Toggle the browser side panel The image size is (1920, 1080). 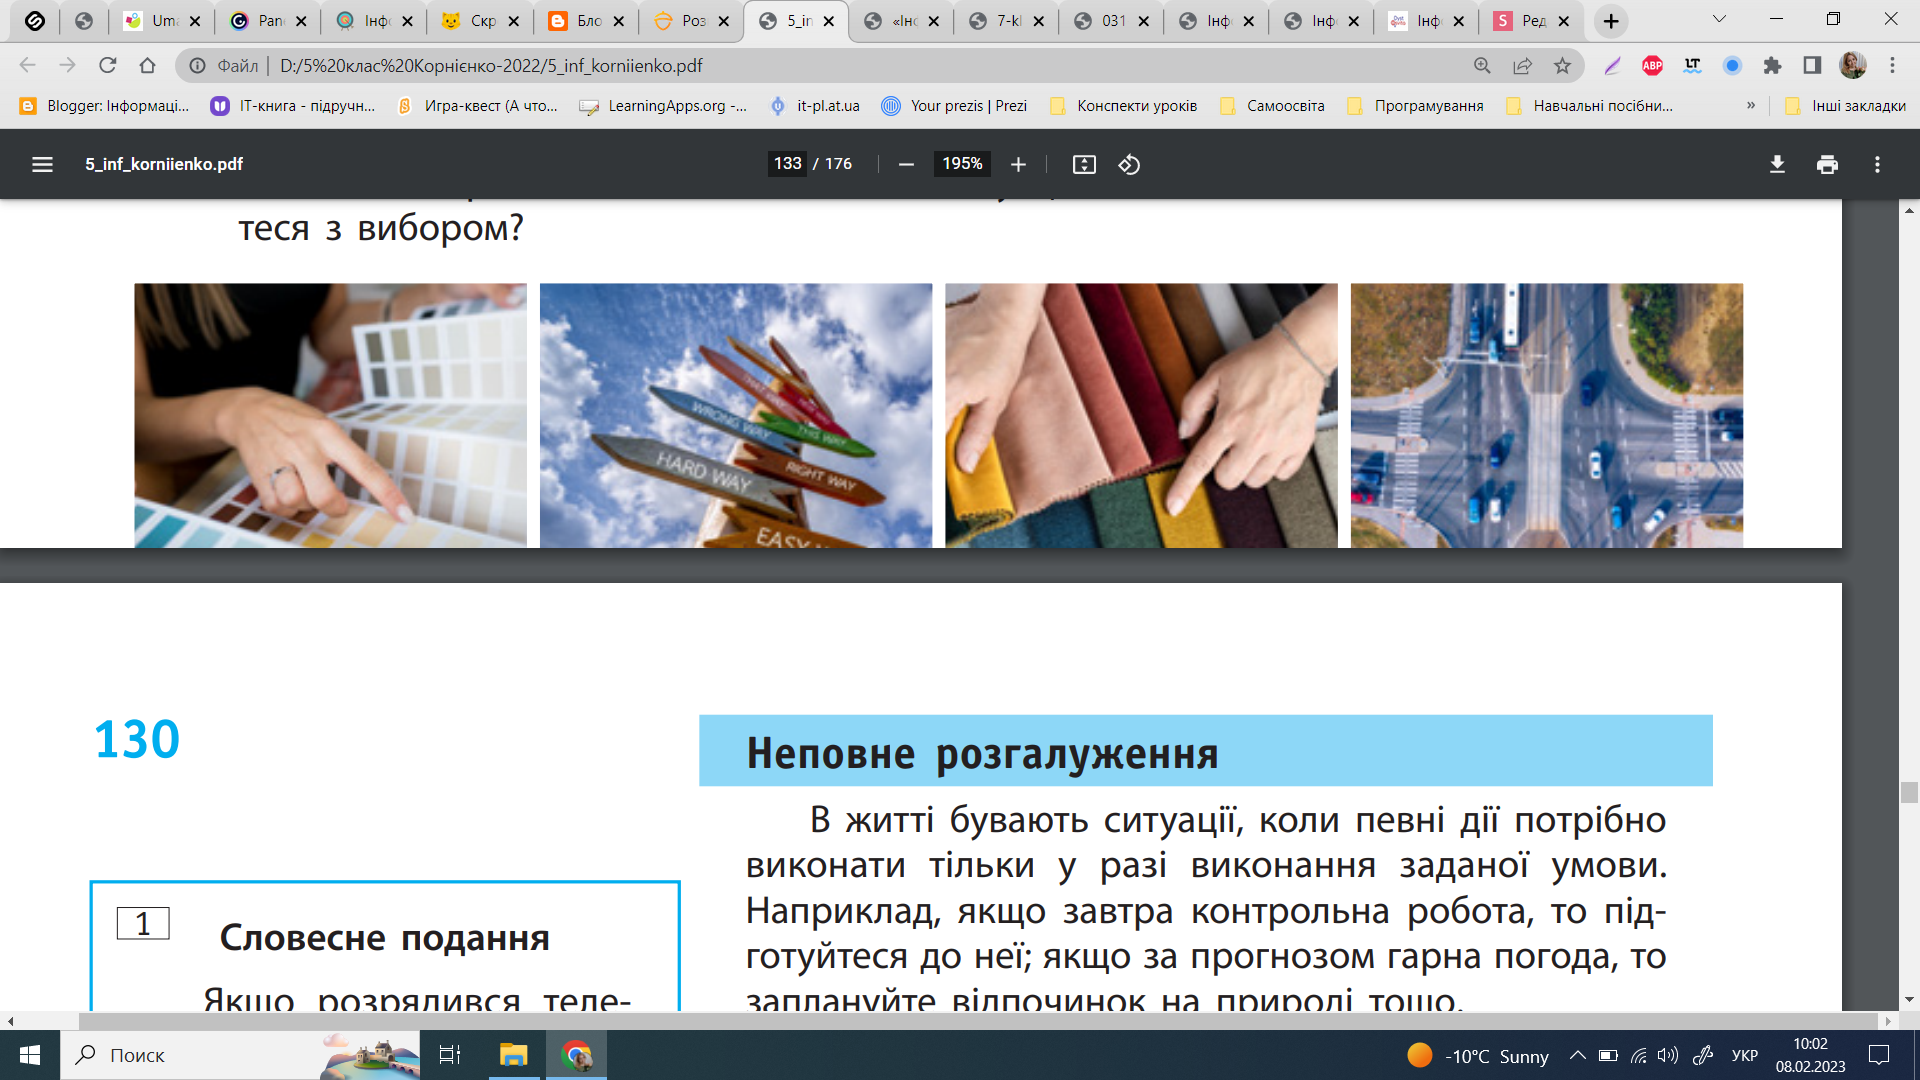coord(1812,66)
